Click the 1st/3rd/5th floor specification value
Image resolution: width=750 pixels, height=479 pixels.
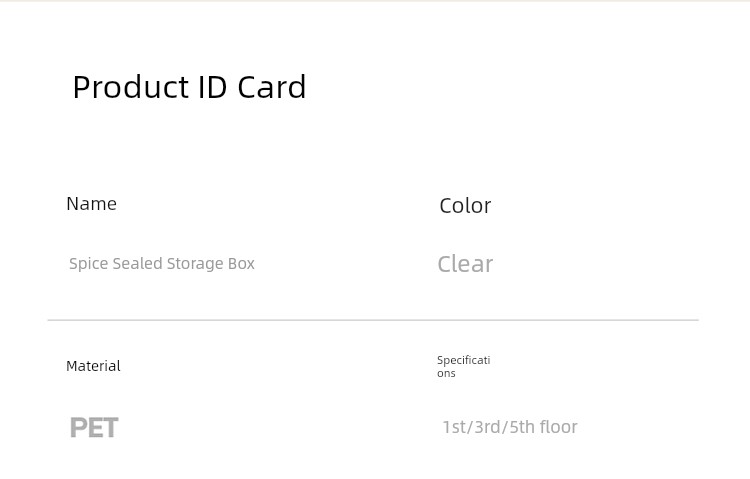(510, 427)
